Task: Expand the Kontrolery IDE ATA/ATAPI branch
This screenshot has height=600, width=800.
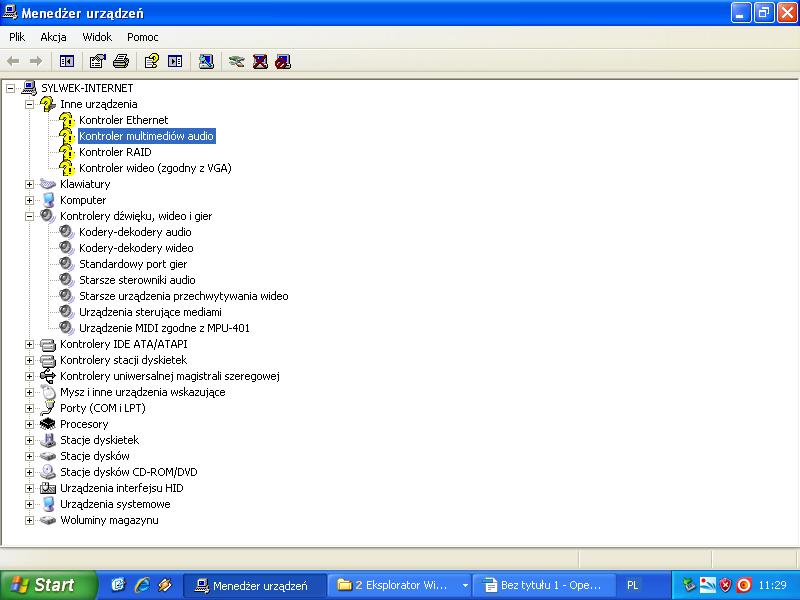Action: [x=30, y=344]
